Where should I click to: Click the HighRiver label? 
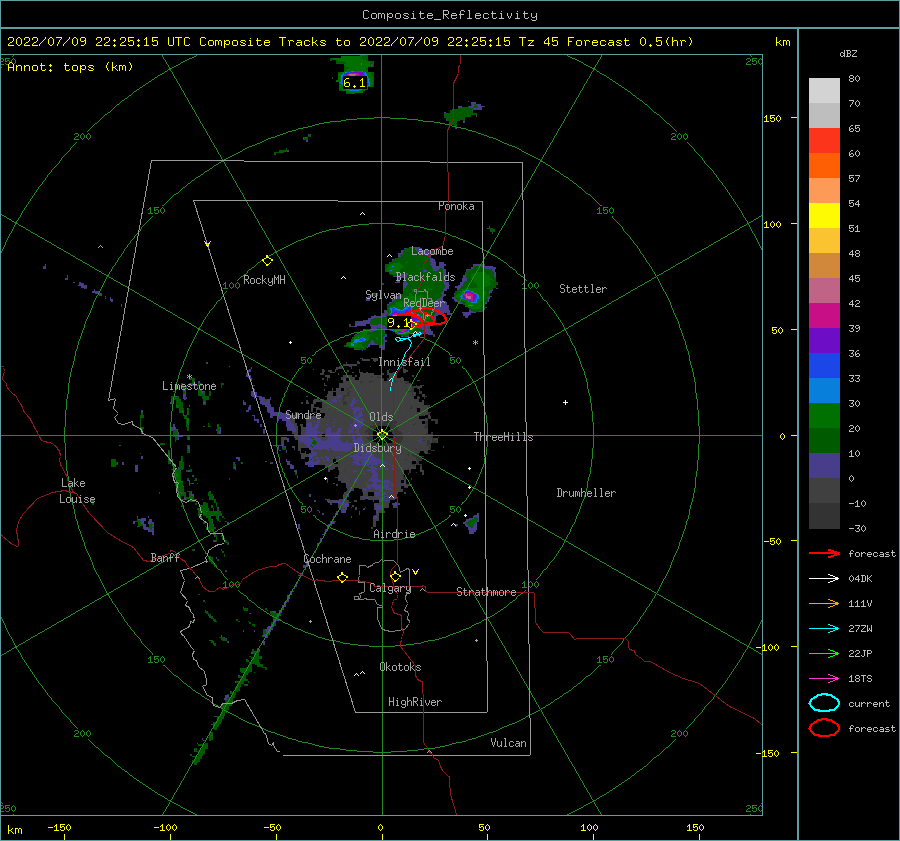pyautogui.click(x=415, y=702)
